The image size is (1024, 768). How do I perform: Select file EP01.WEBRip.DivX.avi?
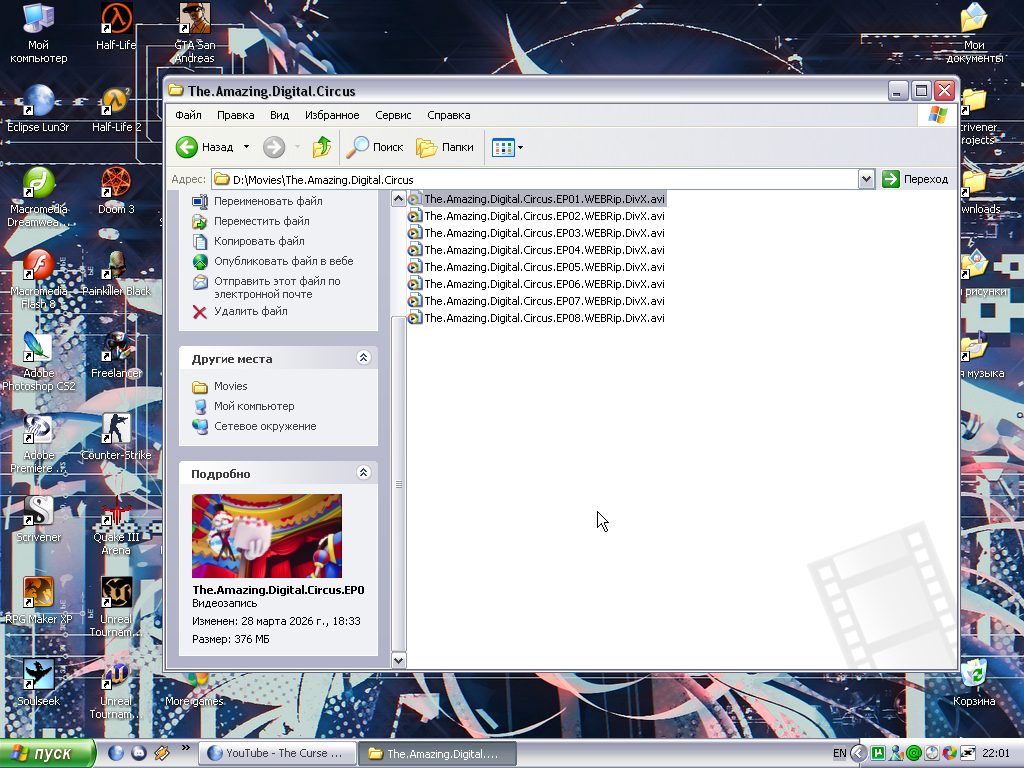(x=536, y=199)
